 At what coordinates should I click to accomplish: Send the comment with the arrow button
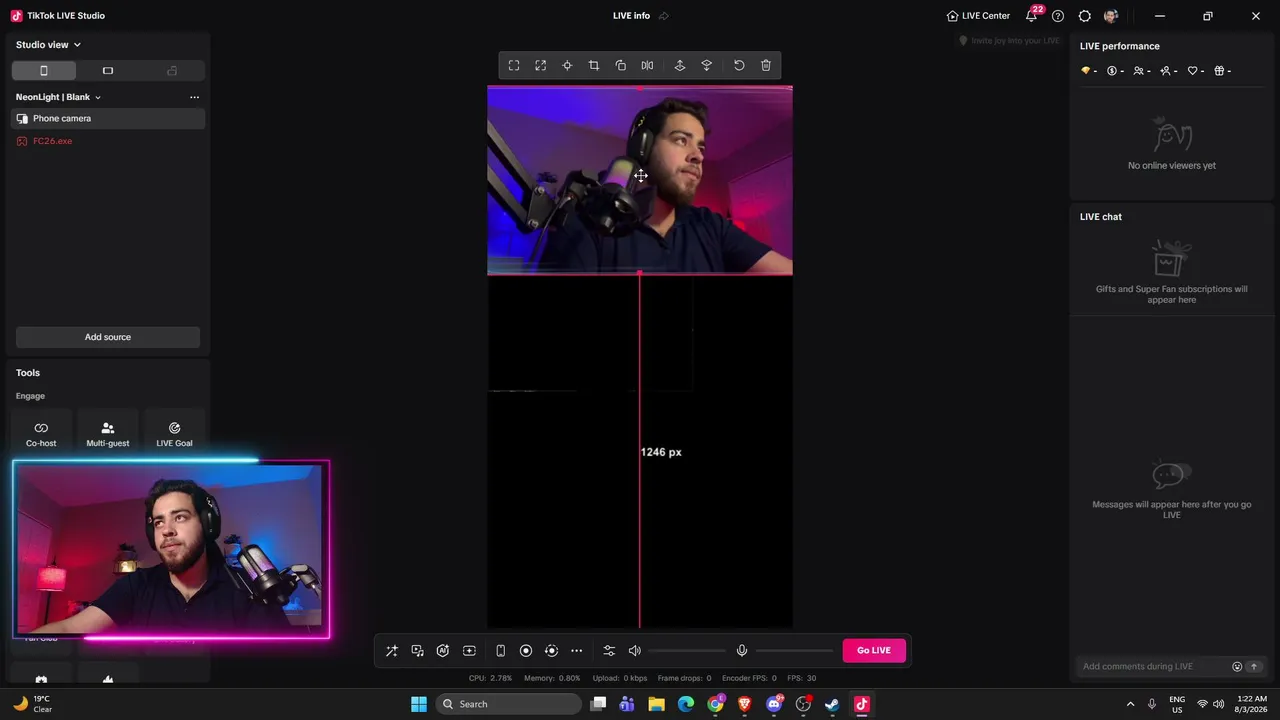point(1254,667)
